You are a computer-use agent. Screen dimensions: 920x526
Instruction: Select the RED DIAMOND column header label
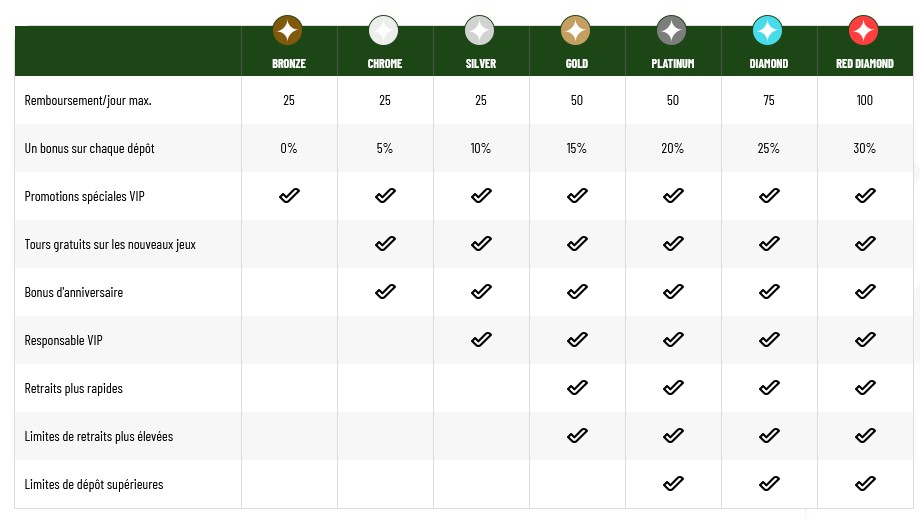point(865,64)
